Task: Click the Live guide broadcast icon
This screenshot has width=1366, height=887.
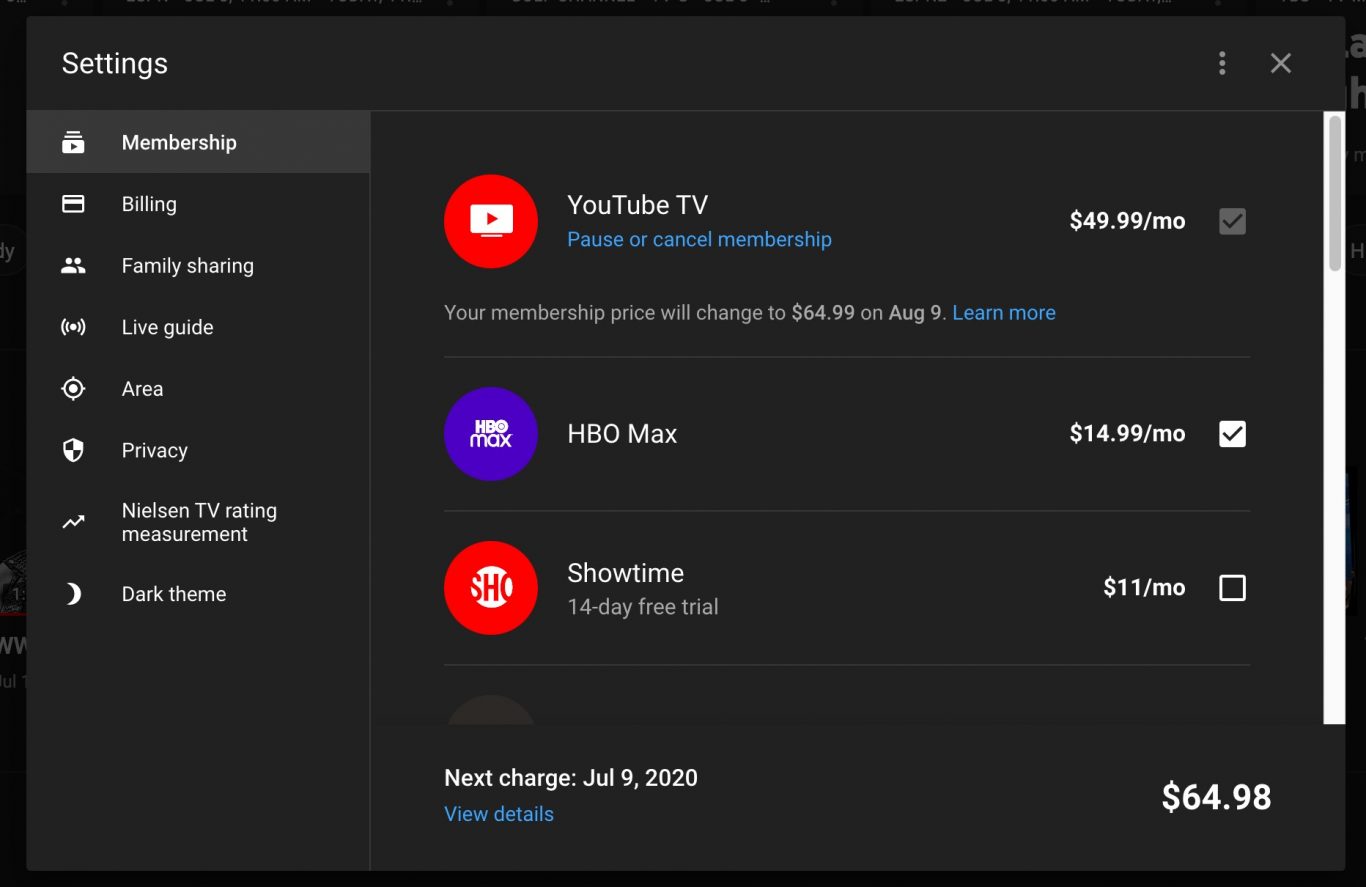Action: click(x=73, y=327)
